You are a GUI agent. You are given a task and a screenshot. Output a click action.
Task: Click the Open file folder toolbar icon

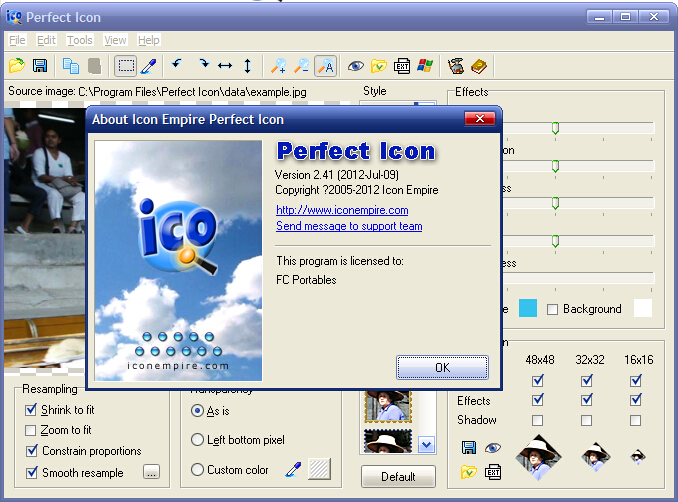[x=17, y=66]
